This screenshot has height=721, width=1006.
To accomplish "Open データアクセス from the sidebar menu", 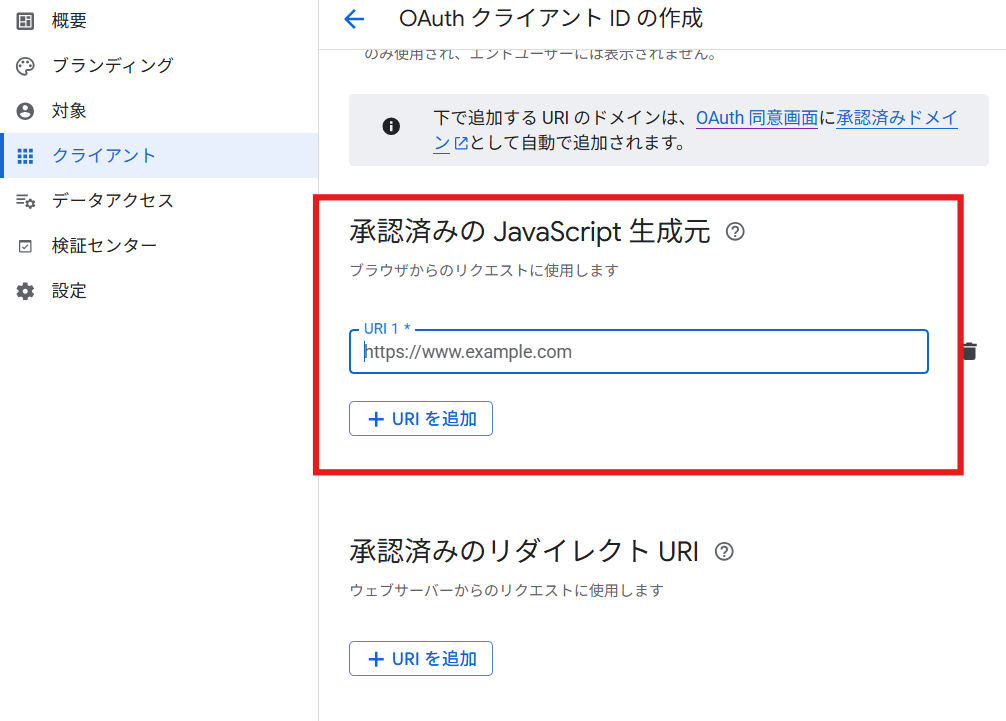I will coord(112,201).
